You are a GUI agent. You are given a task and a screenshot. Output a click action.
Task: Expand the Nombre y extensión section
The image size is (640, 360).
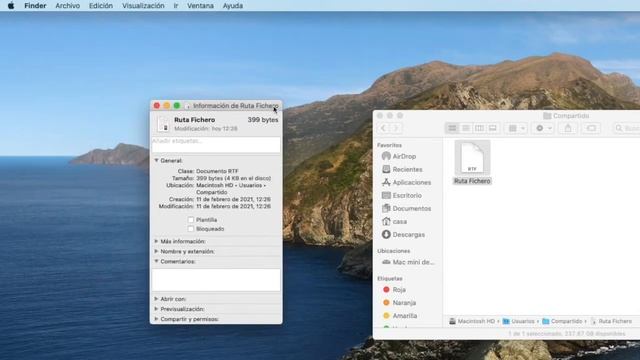[156, 251]
